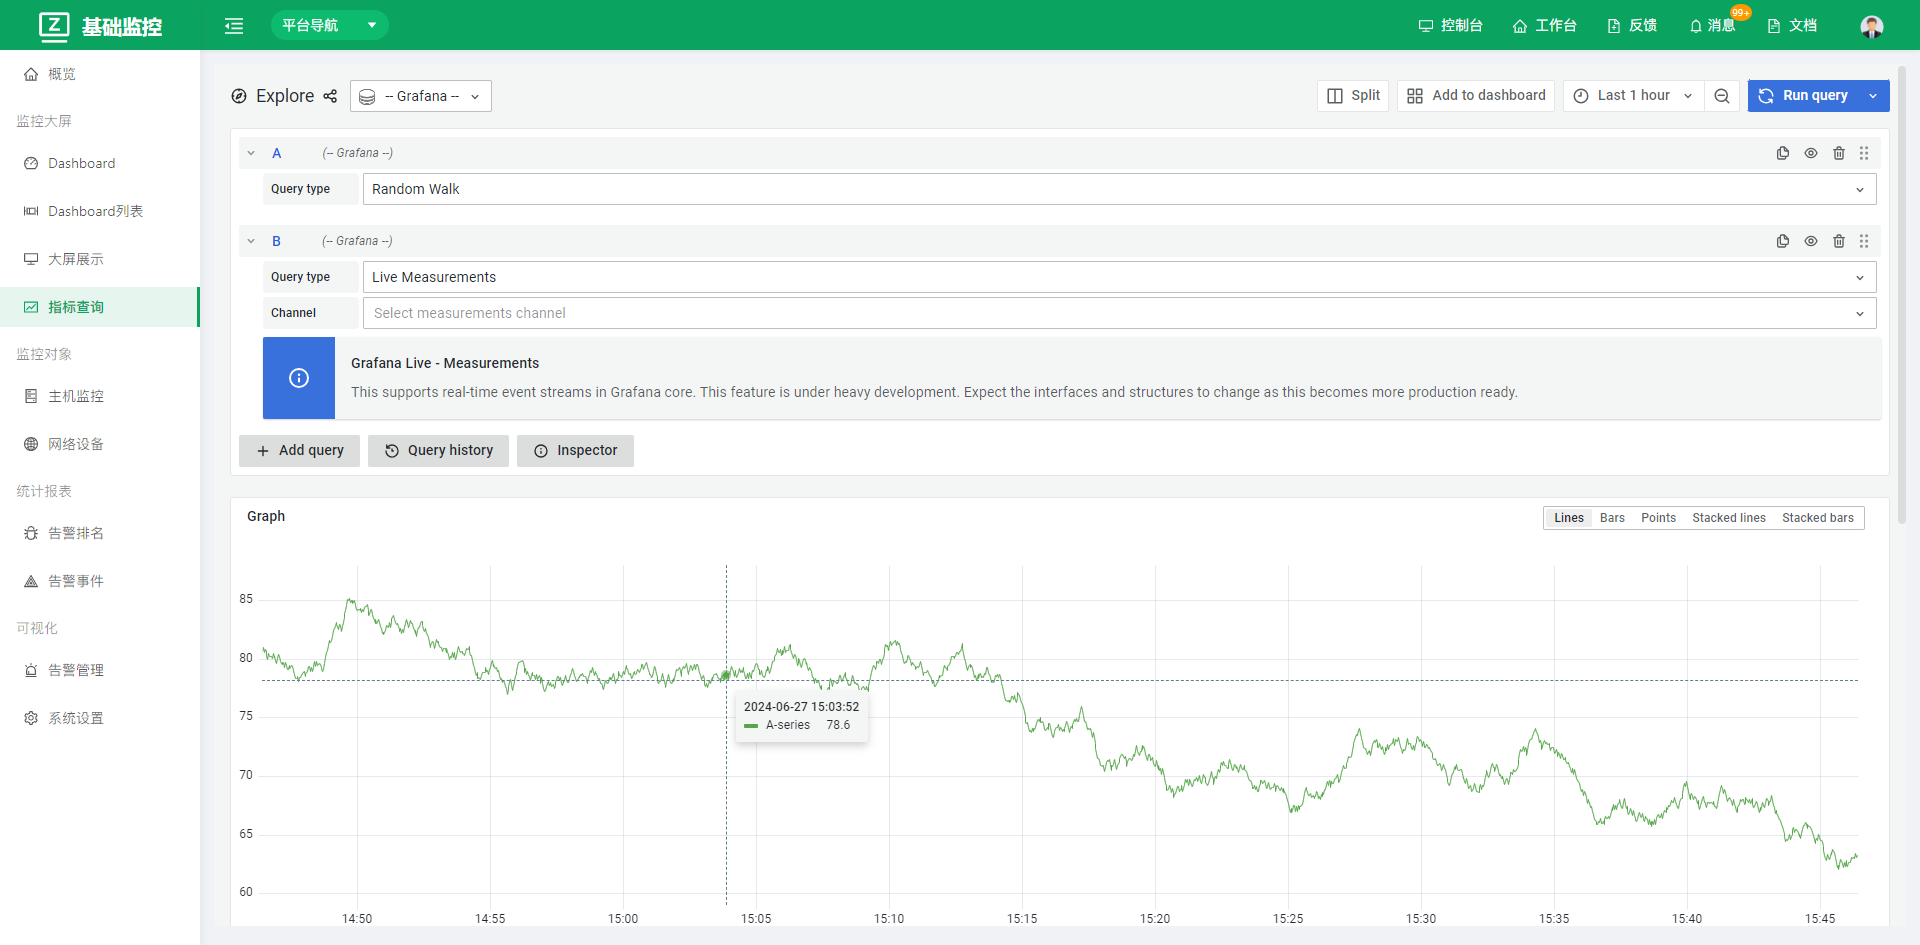Click the zoom out time range icon
The height and width of the screenshot is (945, 1920).
tap(1722, 95)
